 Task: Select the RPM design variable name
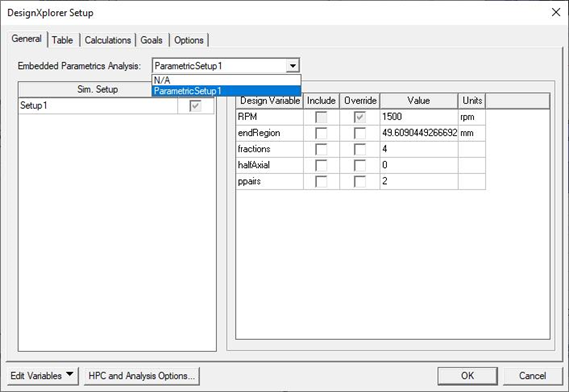[x=270, y=117]
